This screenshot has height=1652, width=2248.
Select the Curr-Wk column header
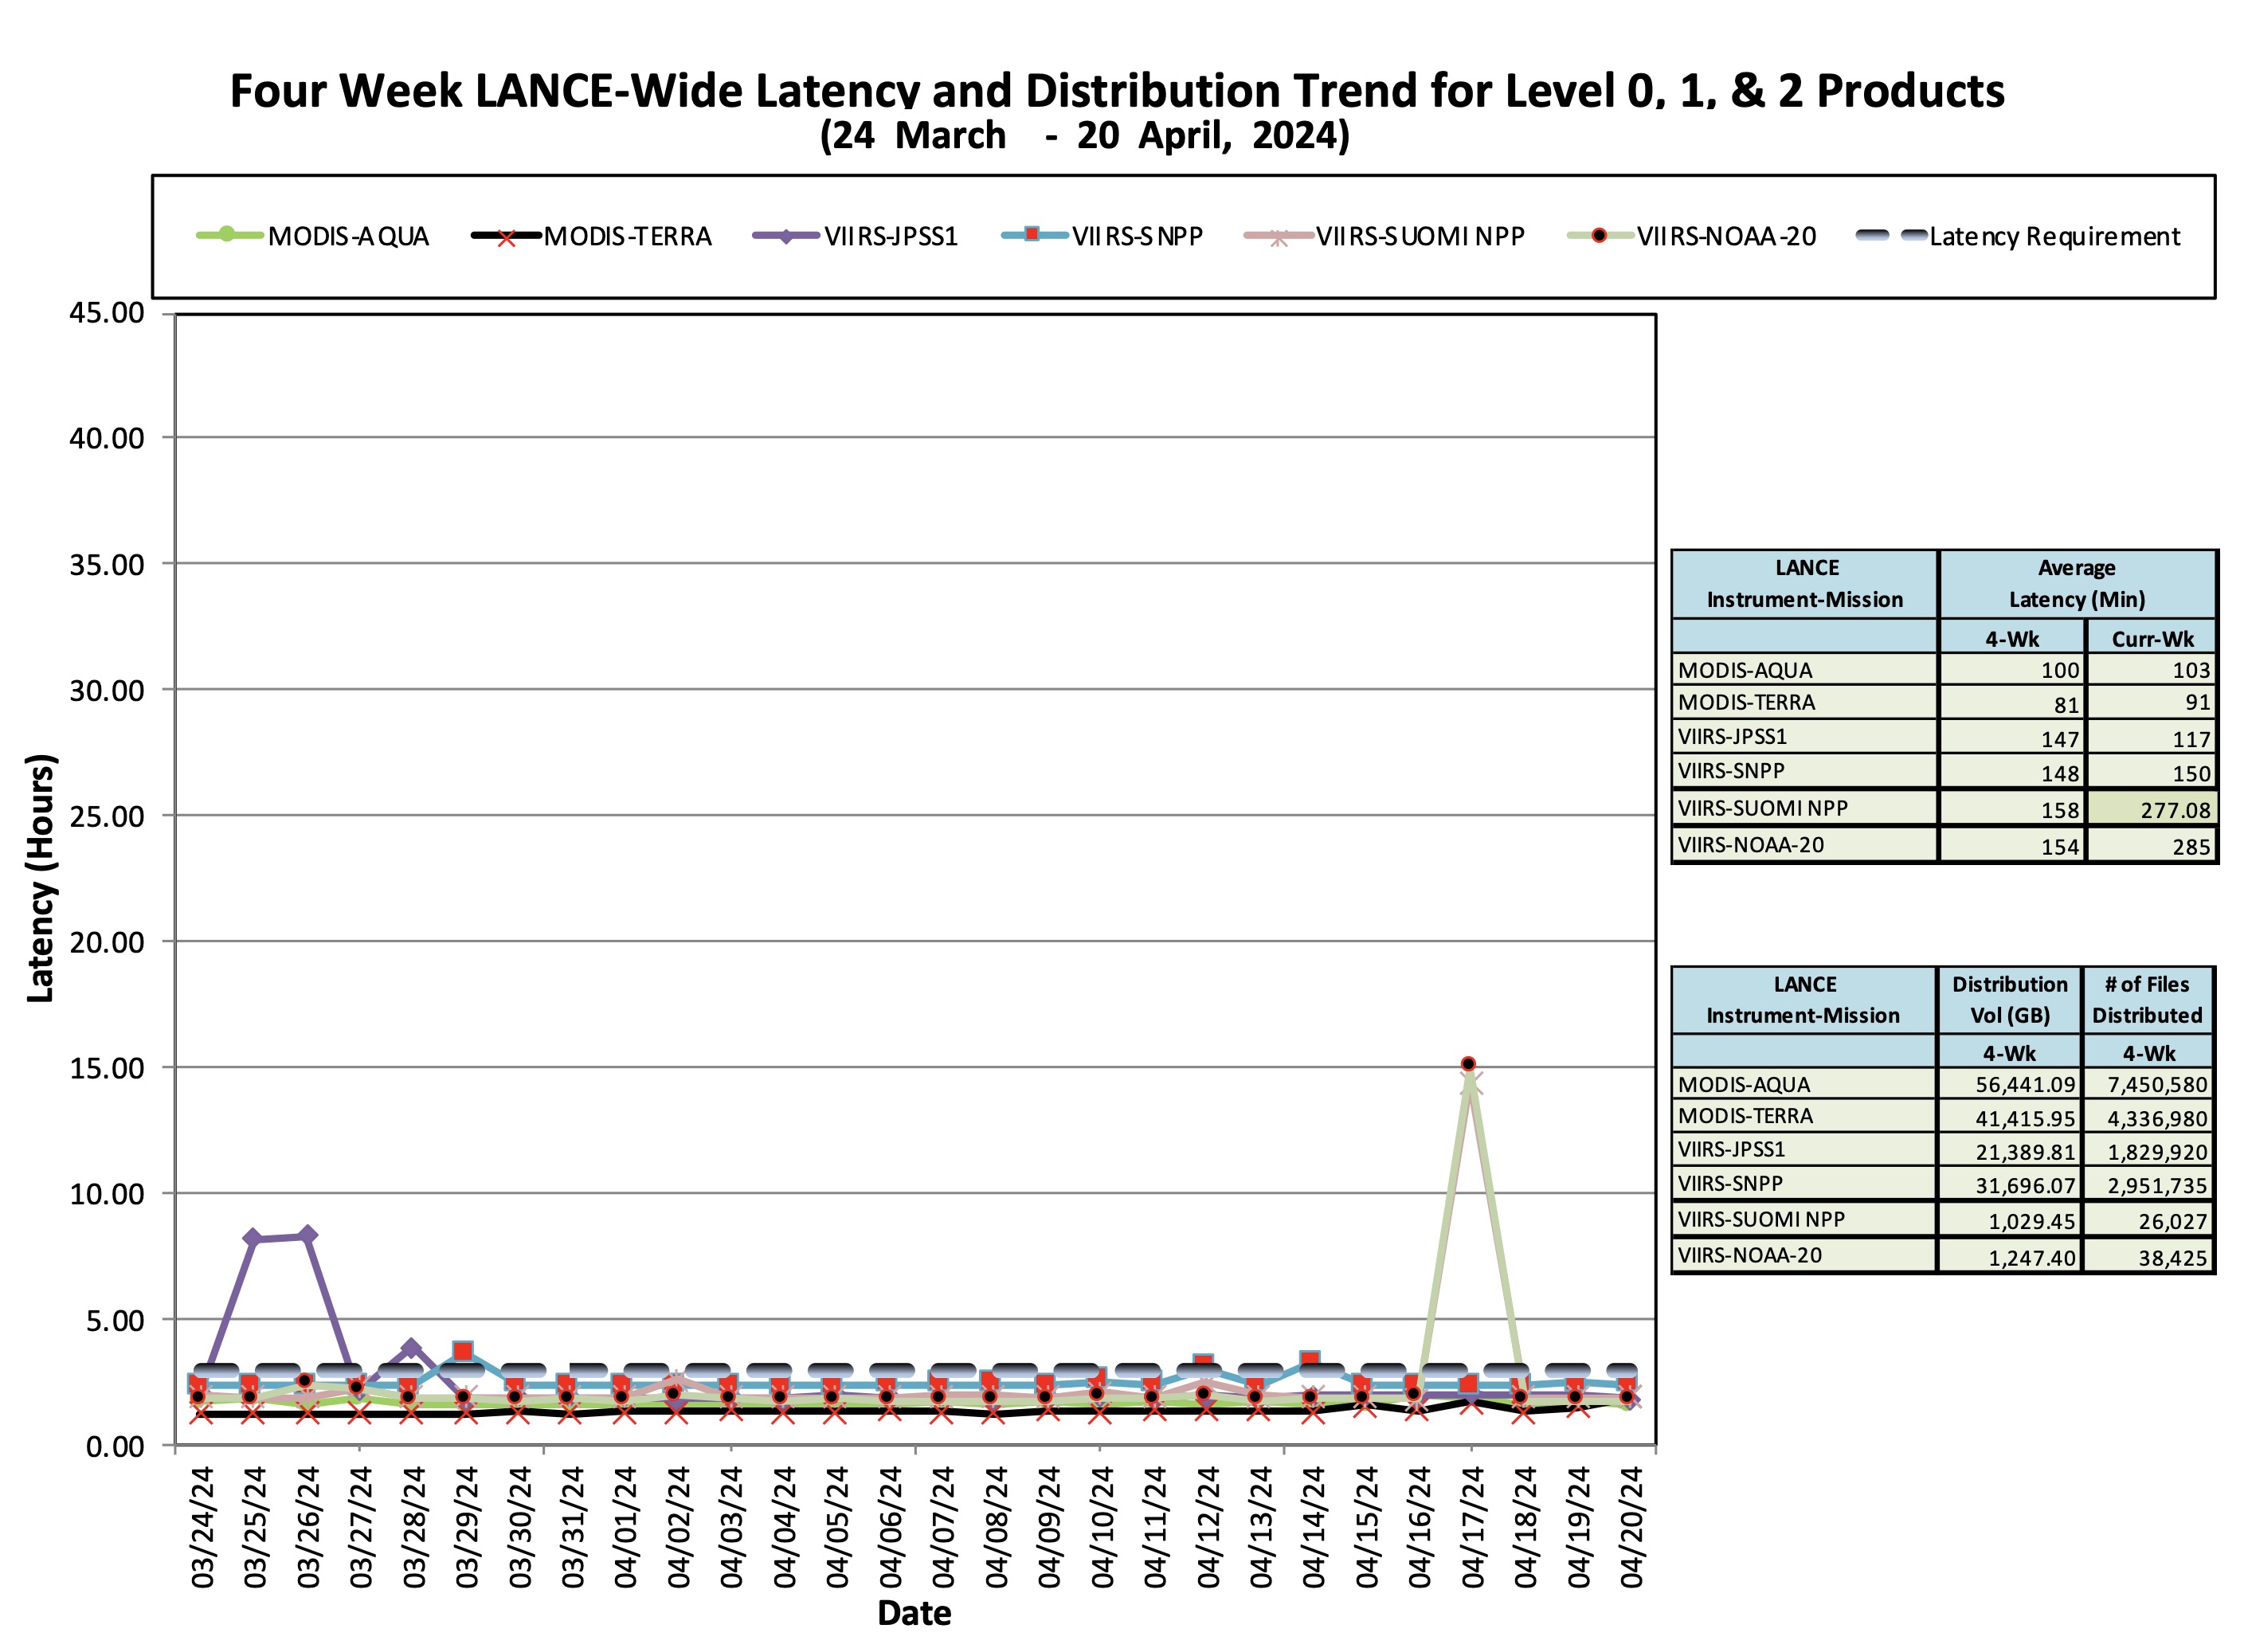tap(2151, 638)
